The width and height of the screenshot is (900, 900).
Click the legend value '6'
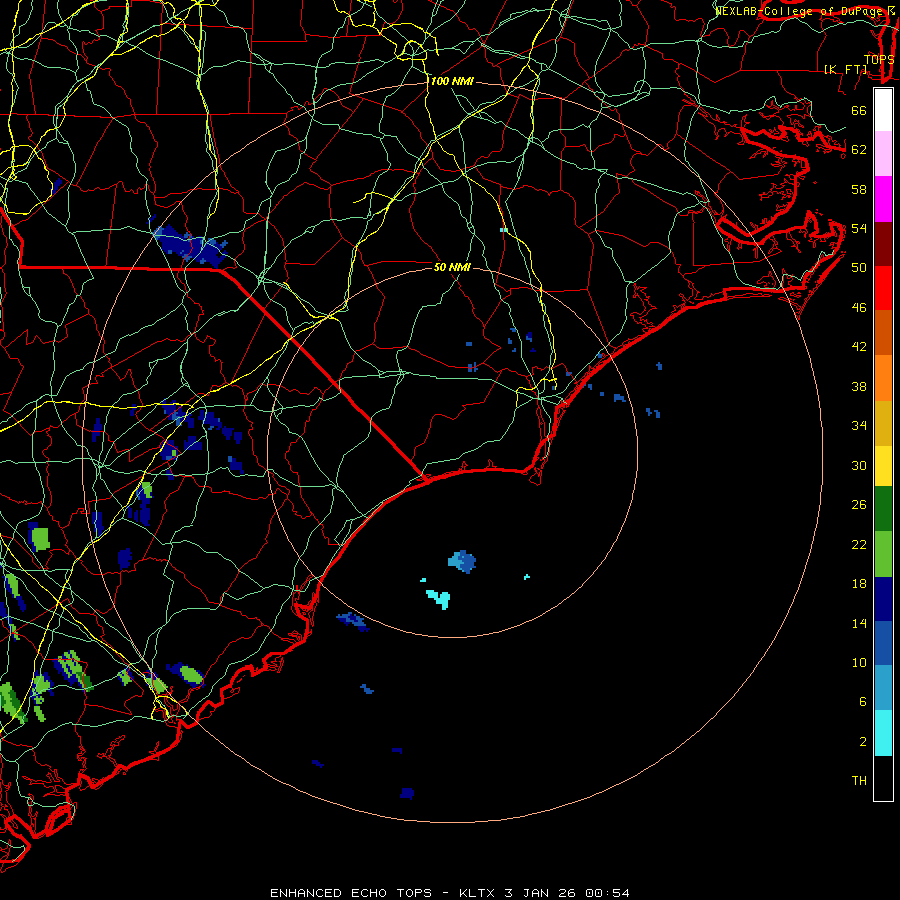coord(863,702)
